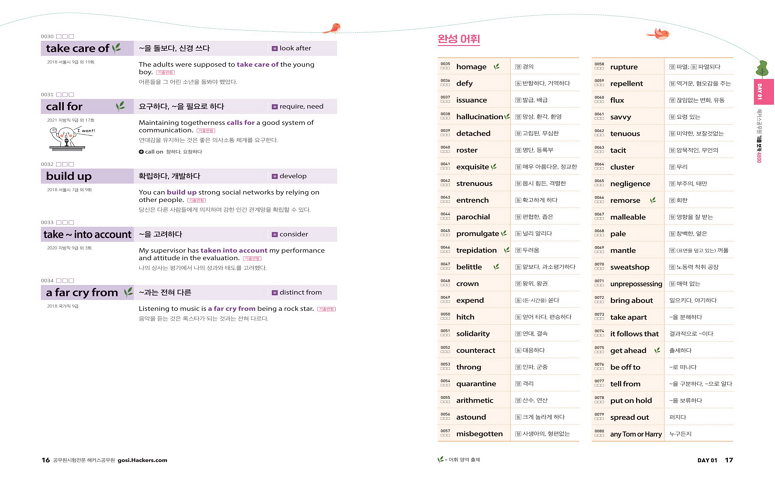Click the word 'solidarity' in the list
Screen dimensions: 775x480
point(473,334)
